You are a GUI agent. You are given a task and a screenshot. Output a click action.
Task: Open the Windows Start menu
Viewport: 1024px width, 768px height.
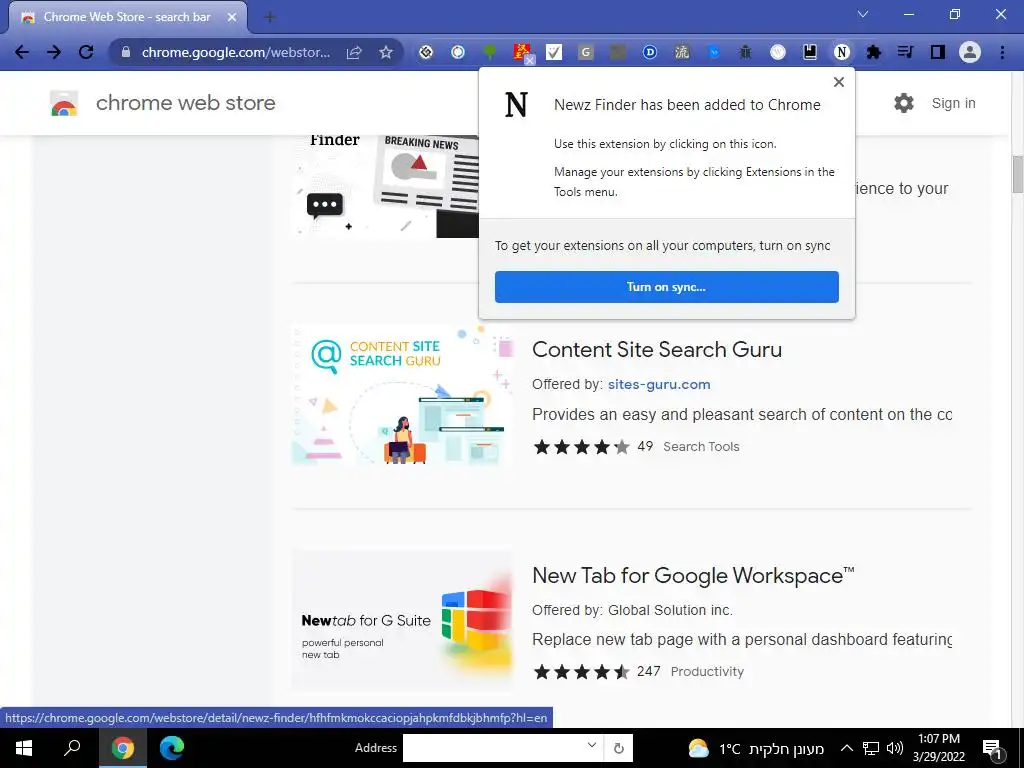coord(24,748)
